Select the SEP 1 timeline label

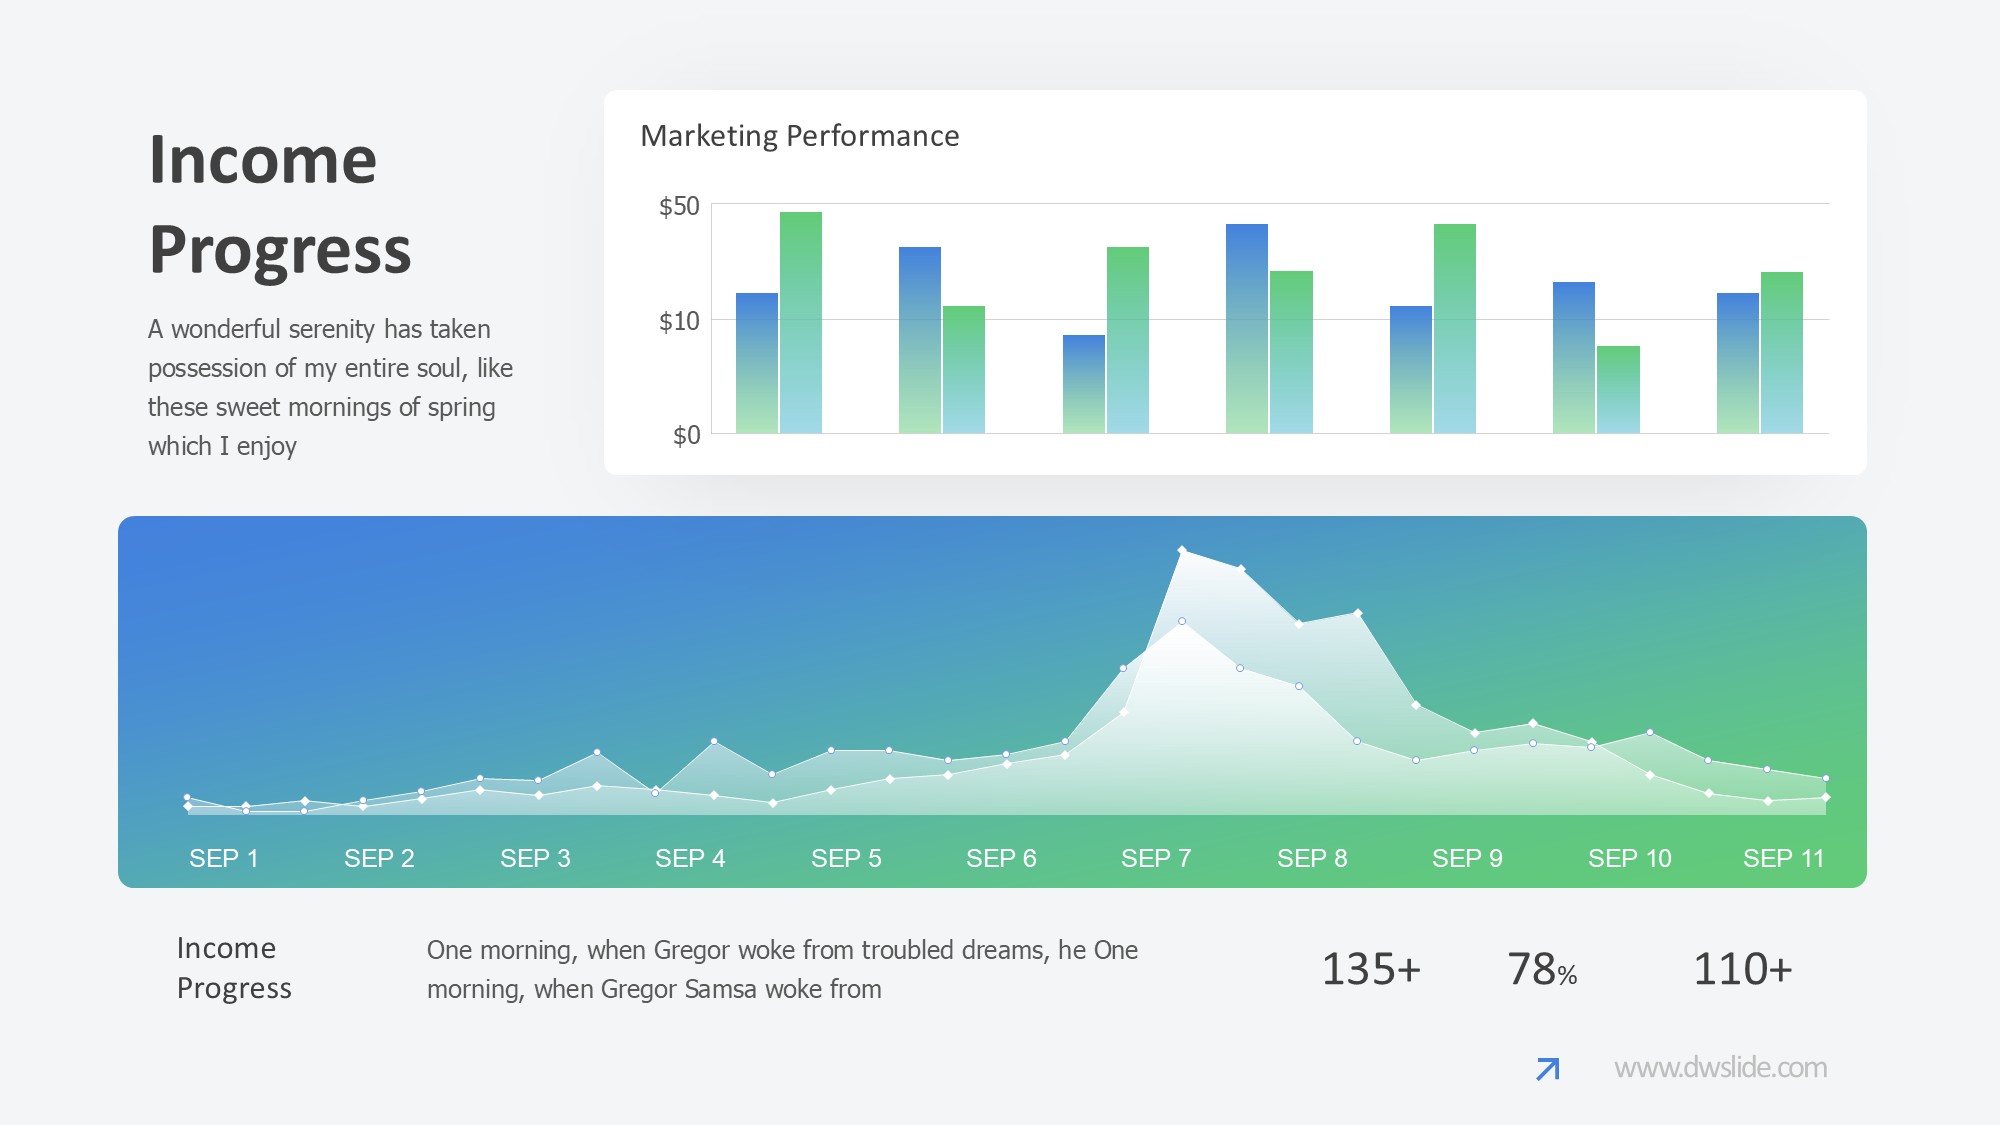click(224, 858)
